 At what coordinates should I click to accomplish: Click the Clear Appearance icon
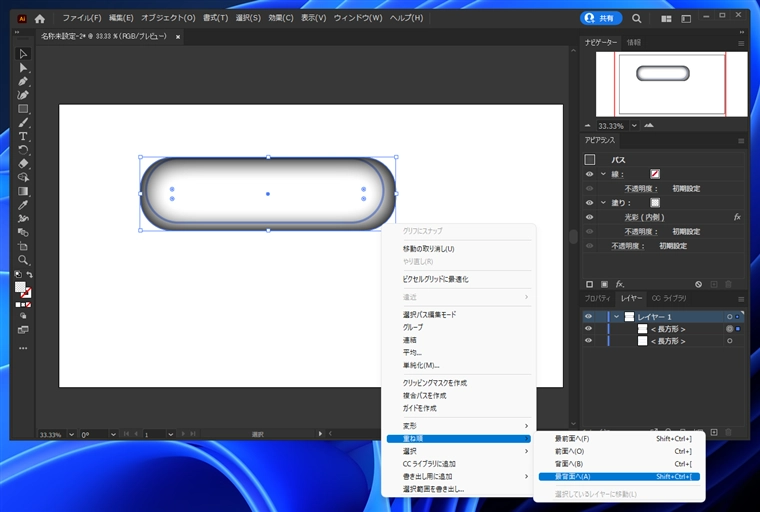(698, 284)
